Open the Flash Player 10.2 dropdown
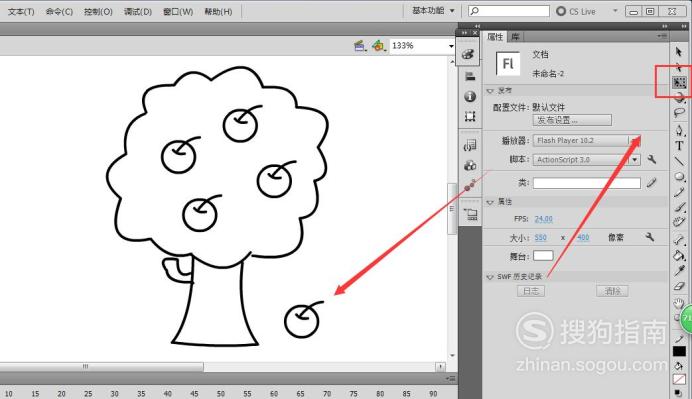The width and height of the screenshot is (692, 399). [635, 140]
